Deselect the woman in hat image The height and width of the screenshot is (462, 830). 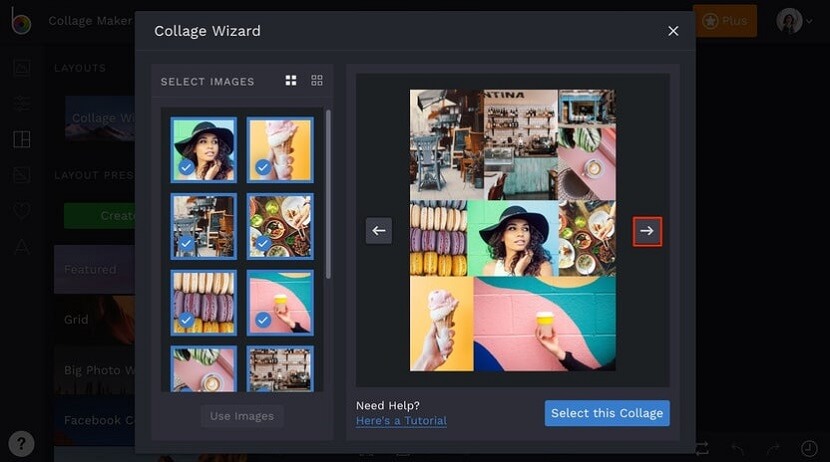pos(204,150)
